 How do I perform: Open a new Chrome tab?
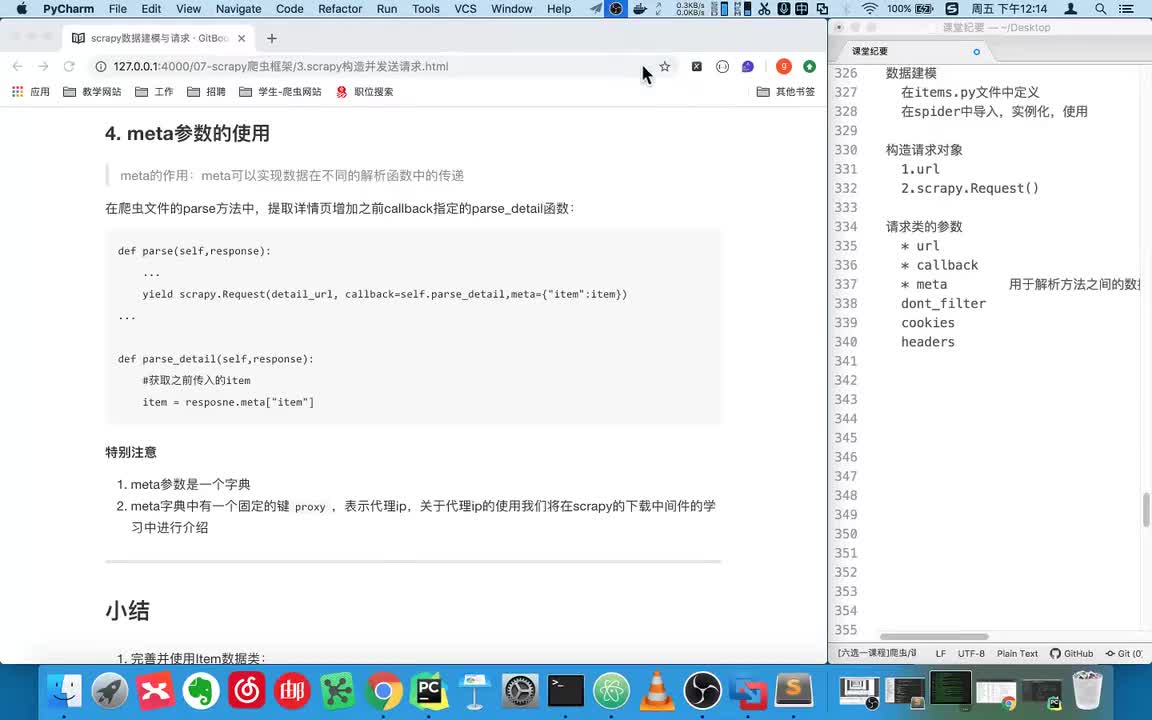[272, 38]
